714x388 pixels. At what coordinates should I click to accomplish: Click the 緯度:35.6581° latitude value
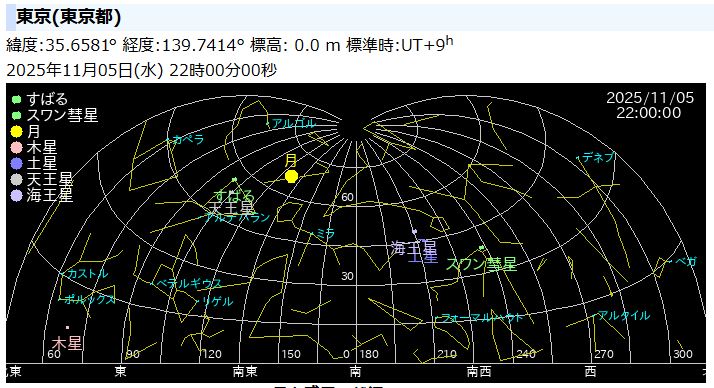(x=61, y=45)
